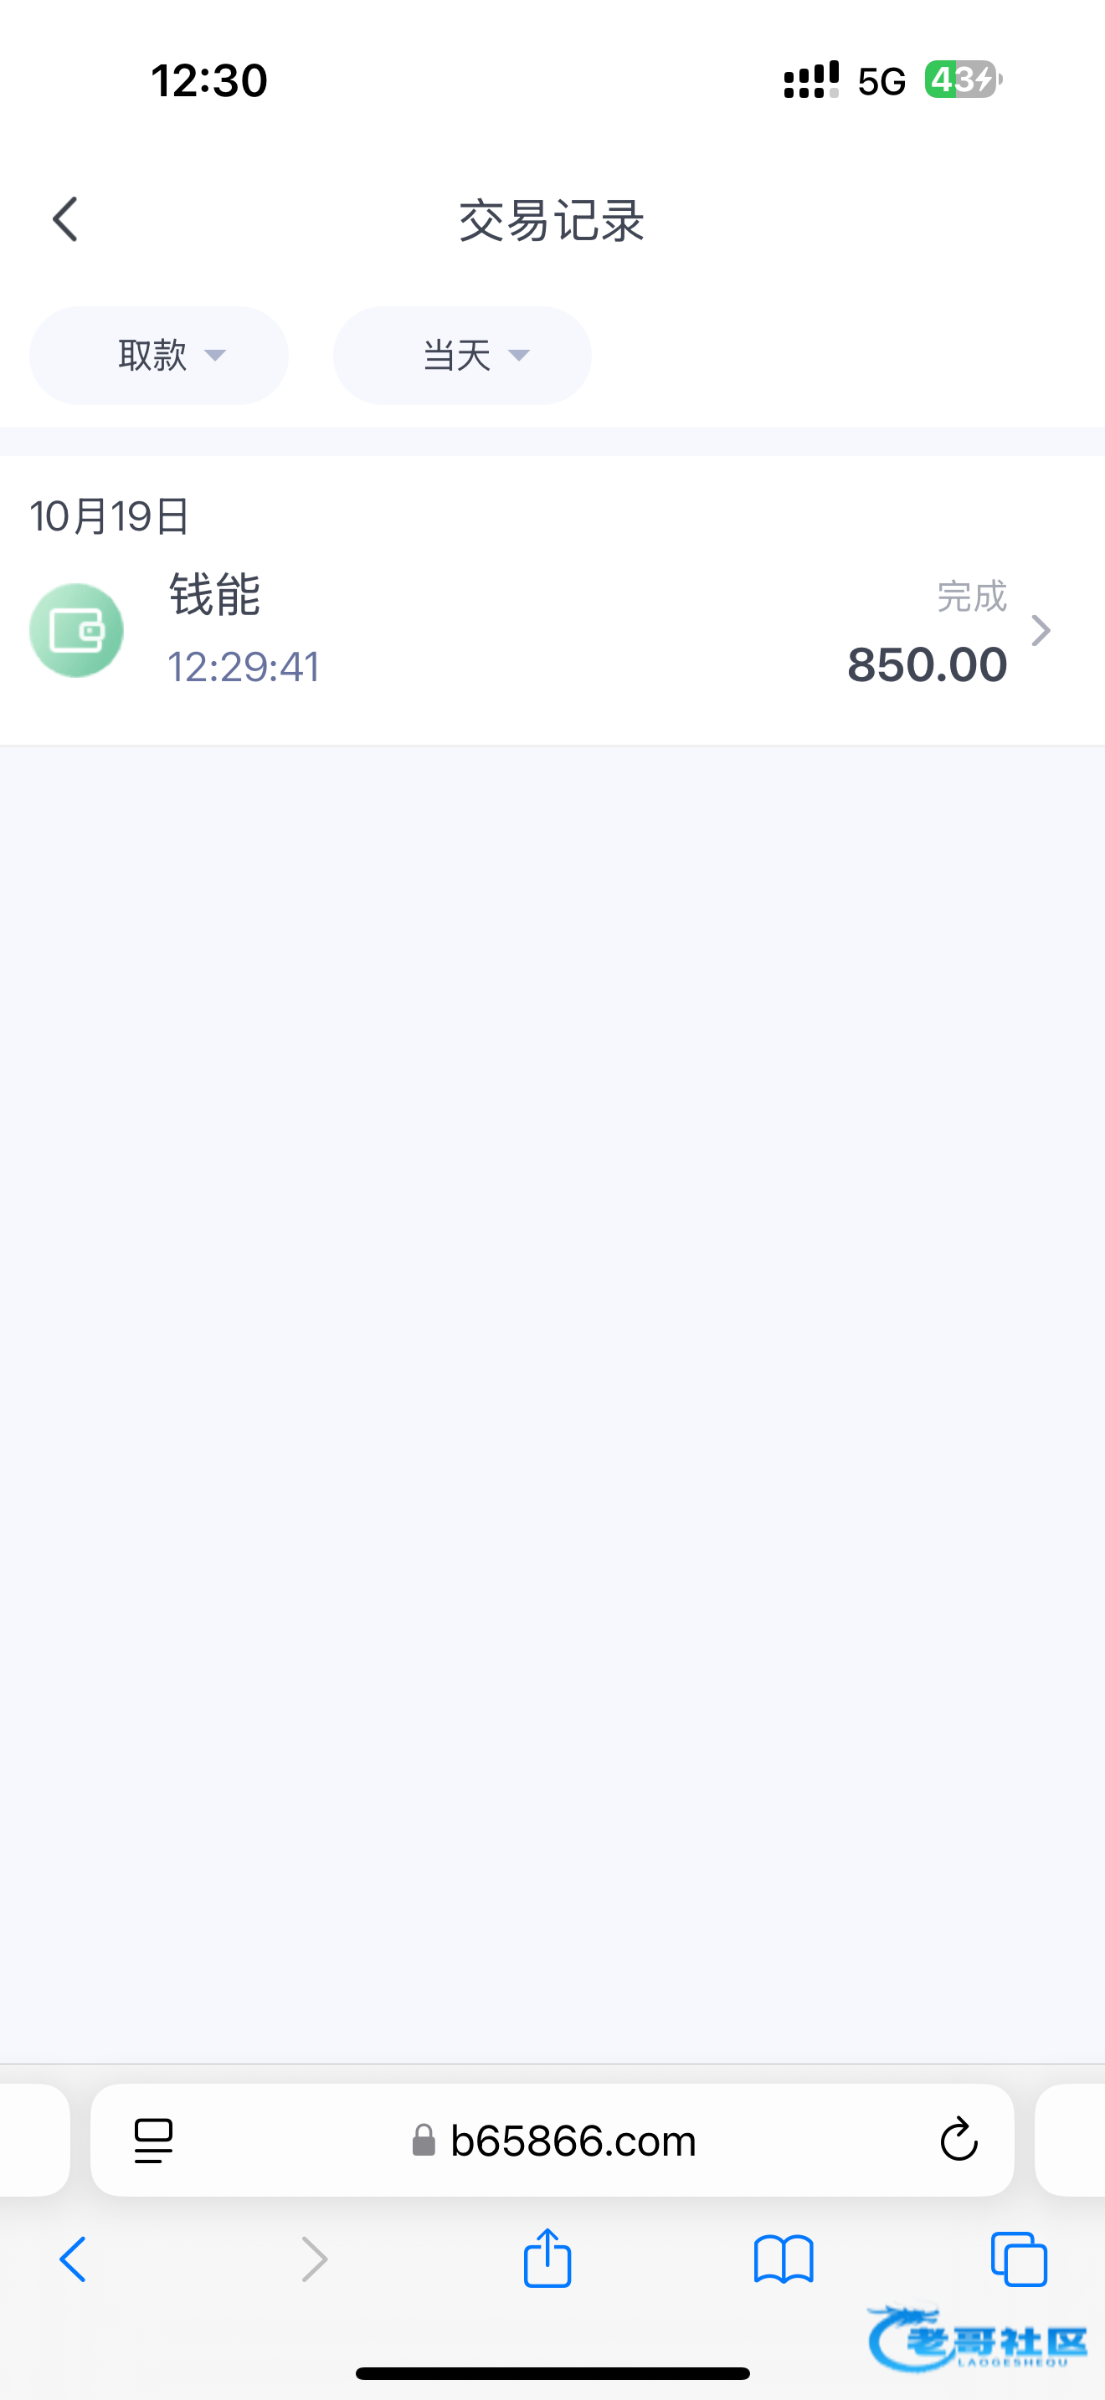Image resolution: width=1105 pixels, height=2400 pixels.
Task: Open the Safari share sheet
Action: pos(547,2258)
